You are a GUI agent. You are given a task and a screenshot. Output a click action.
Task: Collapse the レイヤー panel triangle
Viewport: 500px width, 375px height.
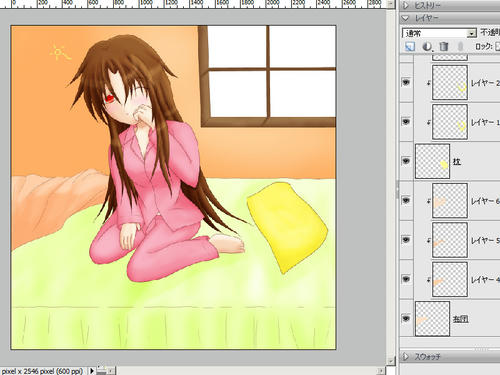406,18
